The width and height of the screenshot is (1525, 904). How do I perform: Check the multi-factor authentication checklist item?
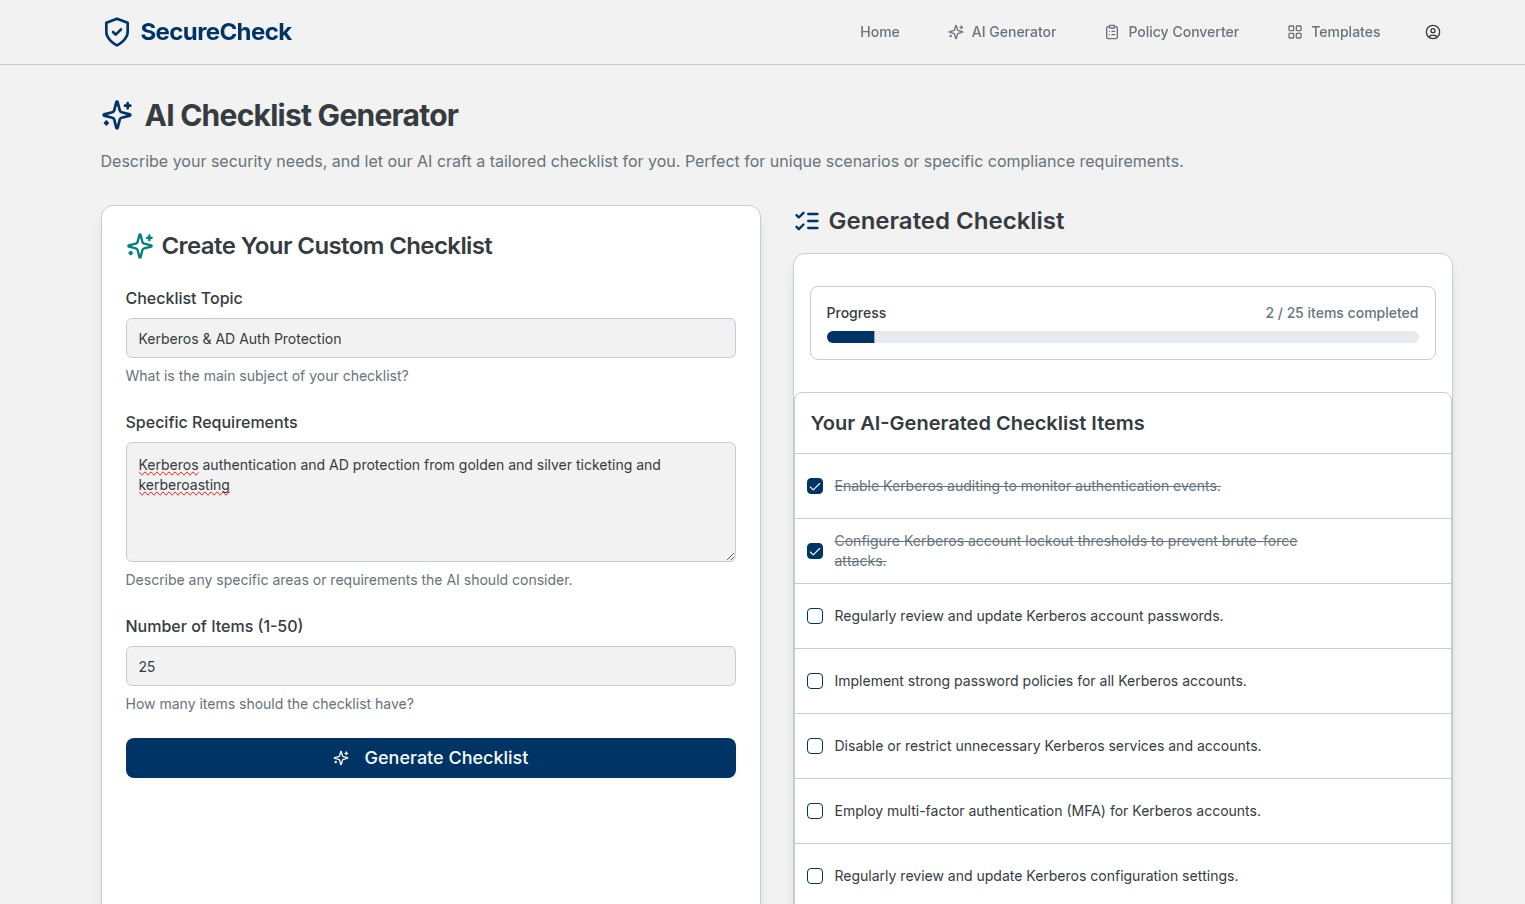tap(814, 811)
